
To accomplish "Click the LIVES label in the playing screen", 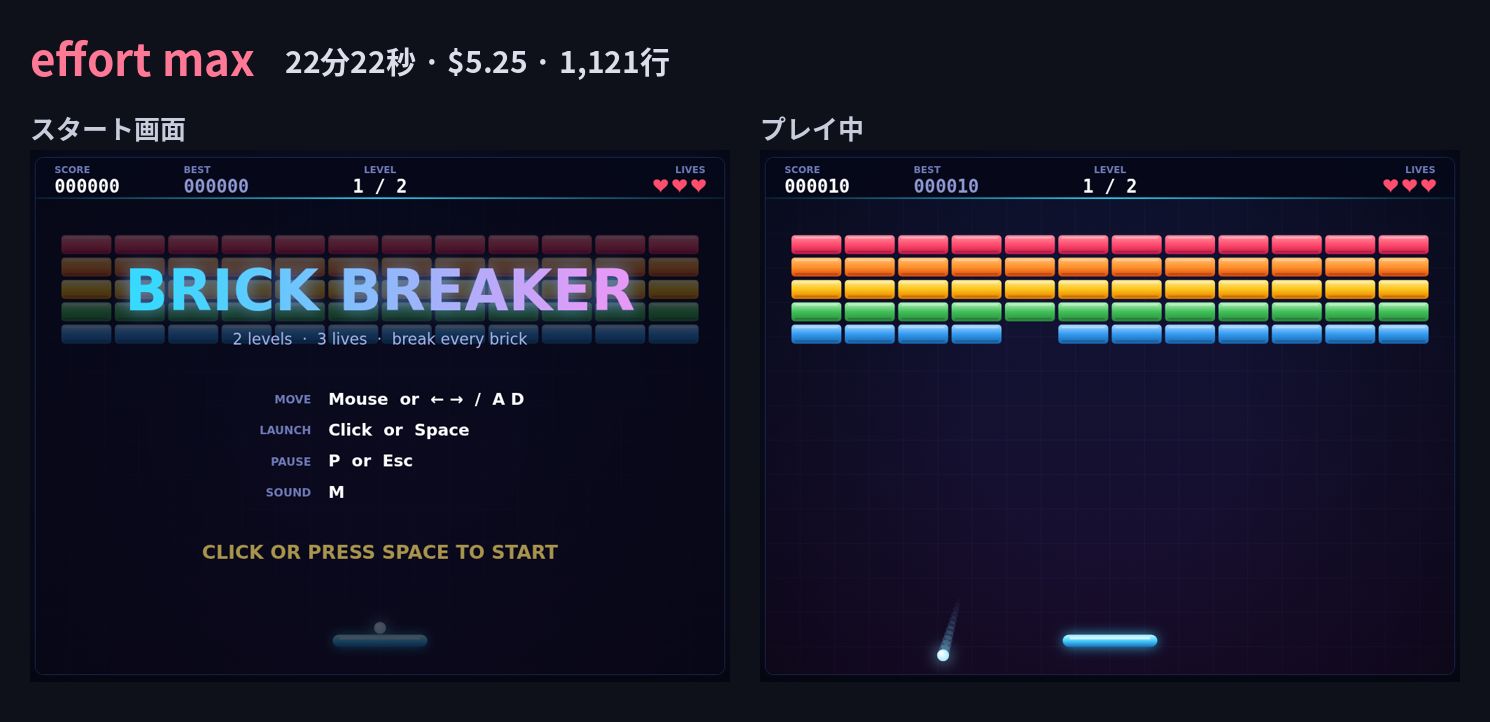I will click(1420, 170).
